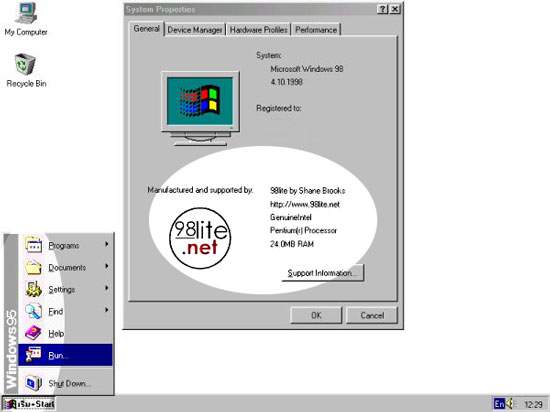Click the GenuineIntel text
Viewport: 550px width, 412px height.
pyautogui.click(x=290, y=217)
